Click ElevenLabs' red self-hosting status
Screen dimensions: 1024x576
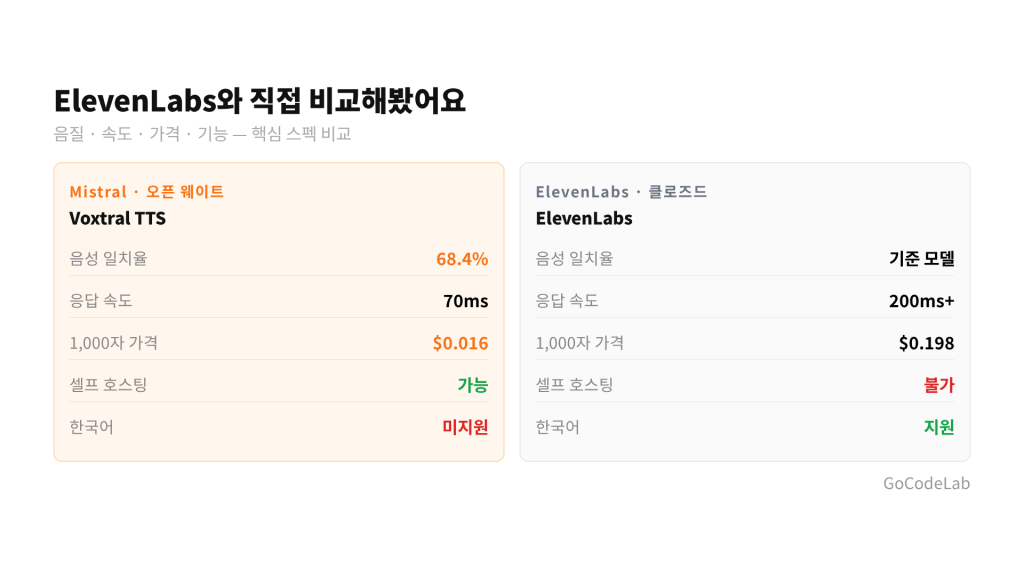(939, 385)
